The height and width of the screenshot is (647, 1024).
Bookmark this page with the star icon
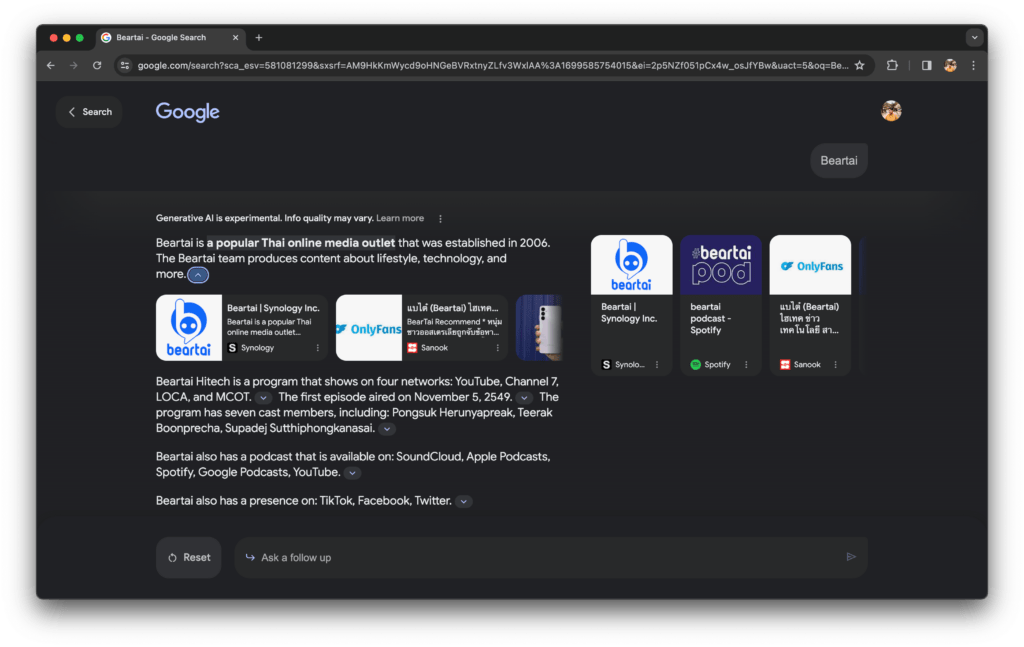[859, 65]
